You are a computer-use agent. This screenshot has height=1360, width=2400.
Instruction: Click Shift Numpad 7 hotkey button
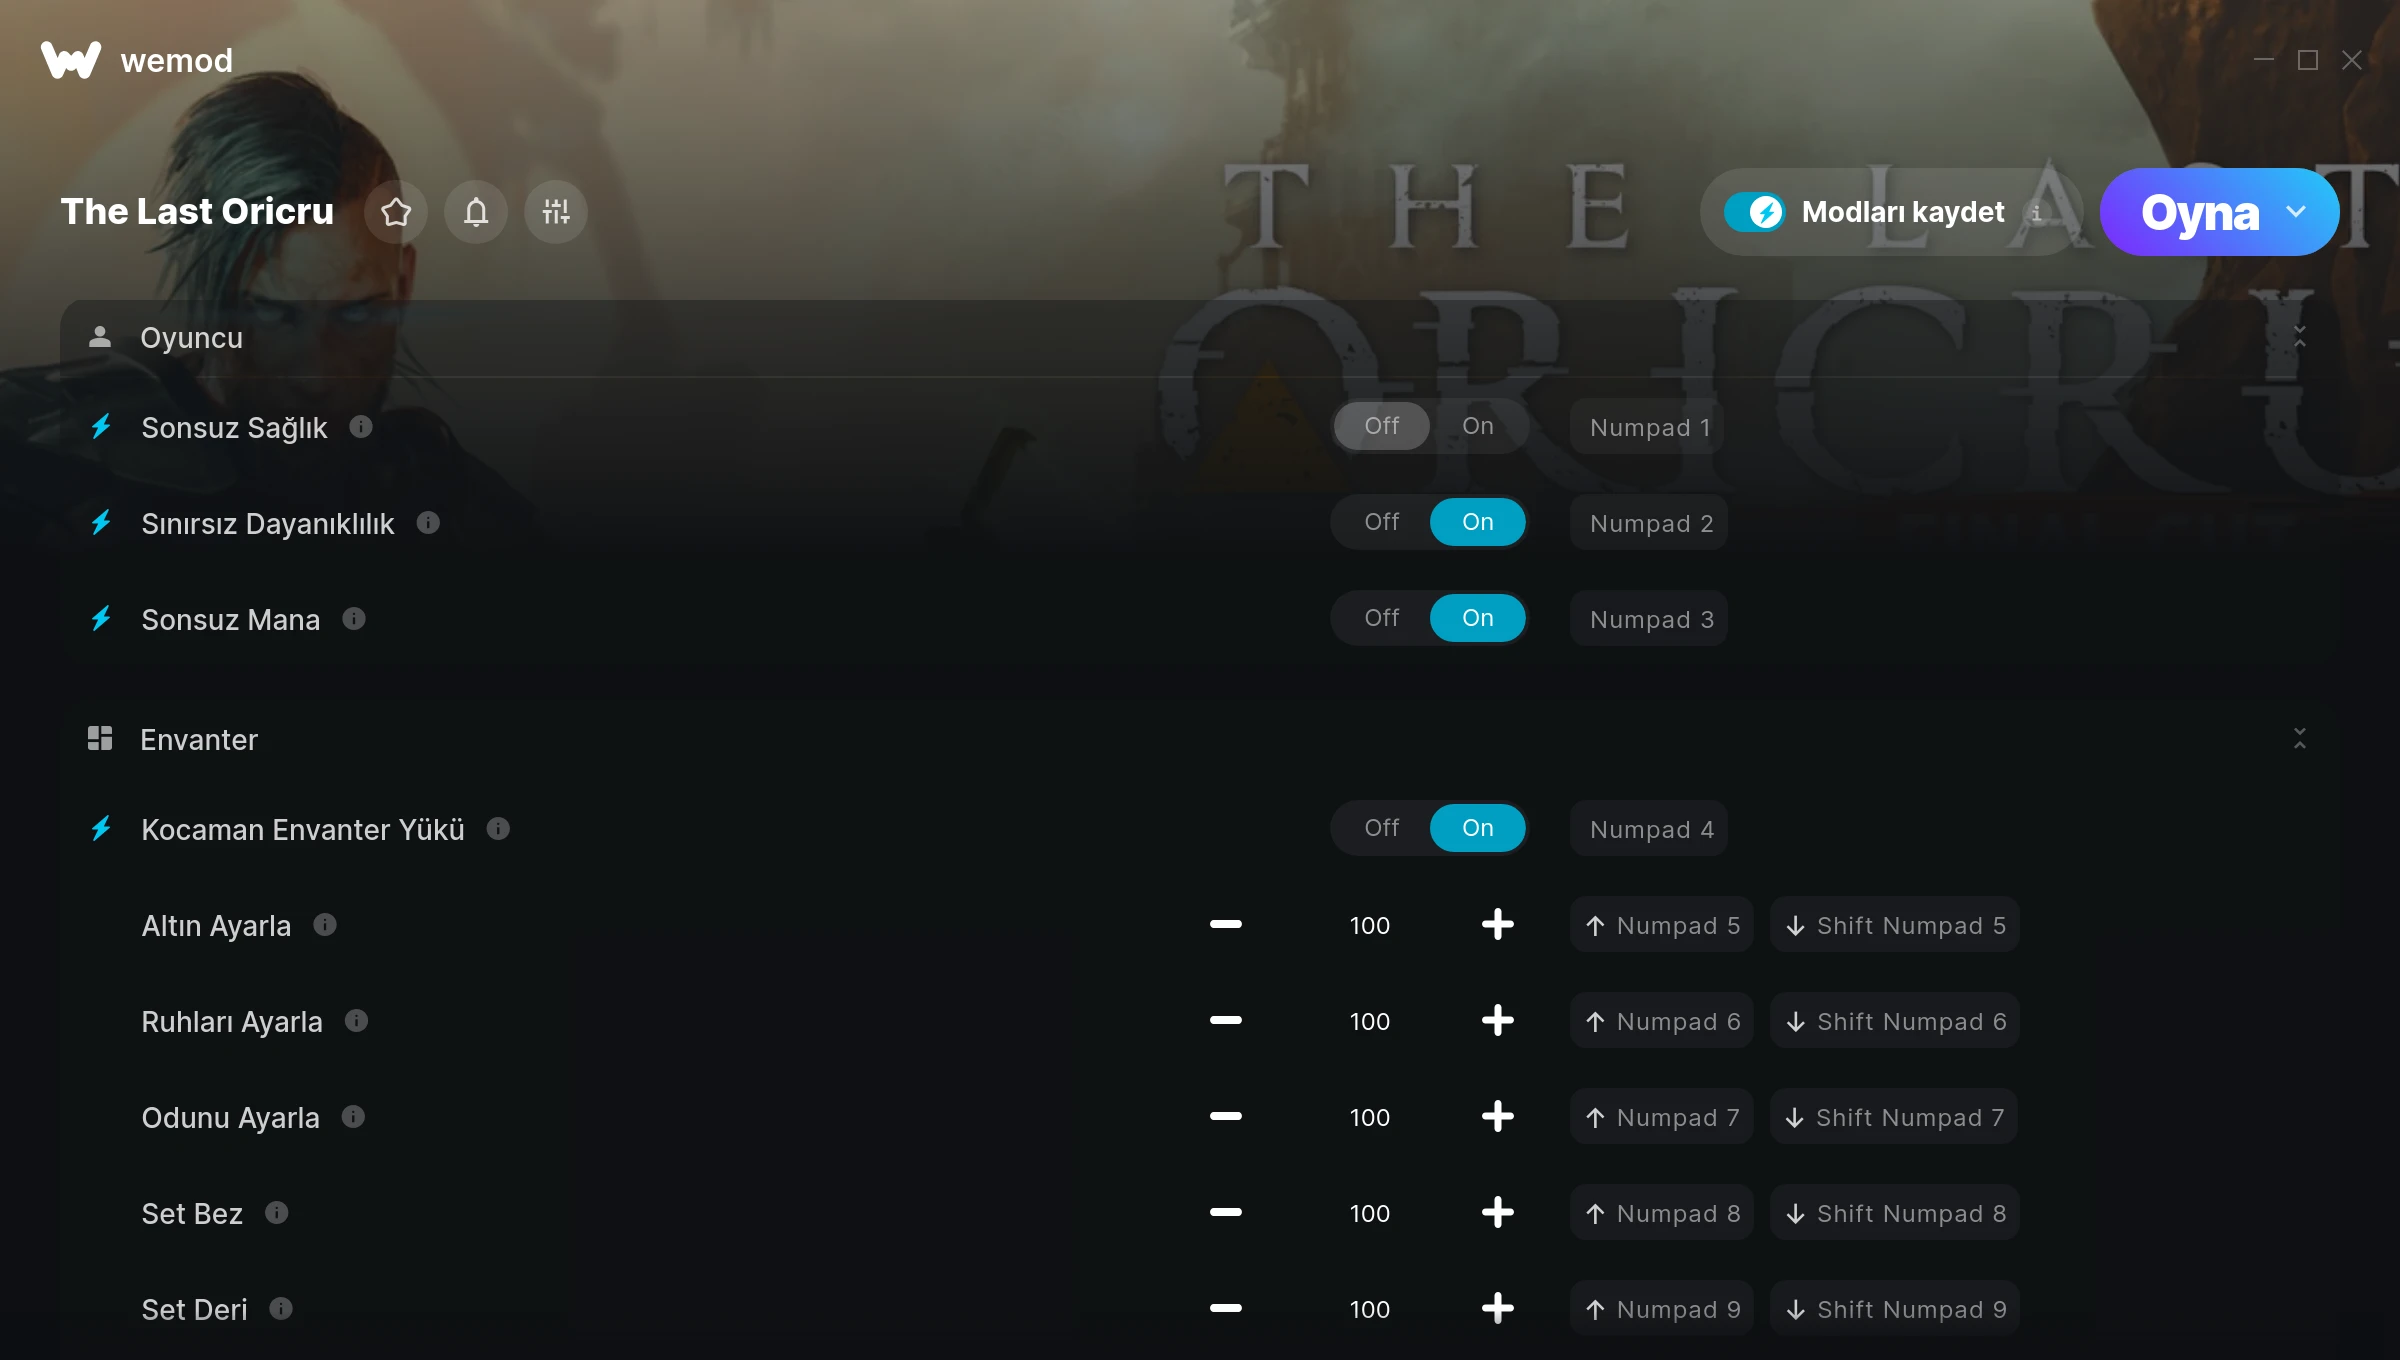pyautogui.click(x=1894, y=1117)
